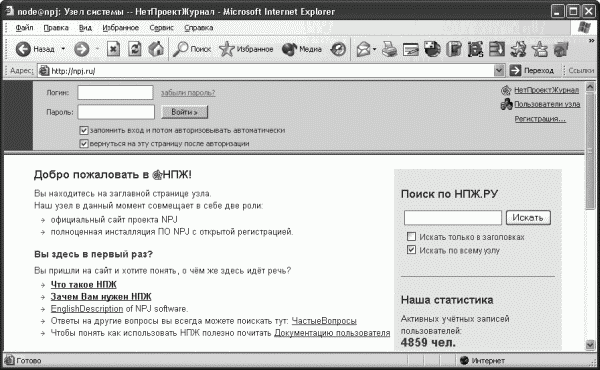Open the Сервис menu
Image resolution: width=600 pixels, height=370 pixels.
(x=161, y=28)
